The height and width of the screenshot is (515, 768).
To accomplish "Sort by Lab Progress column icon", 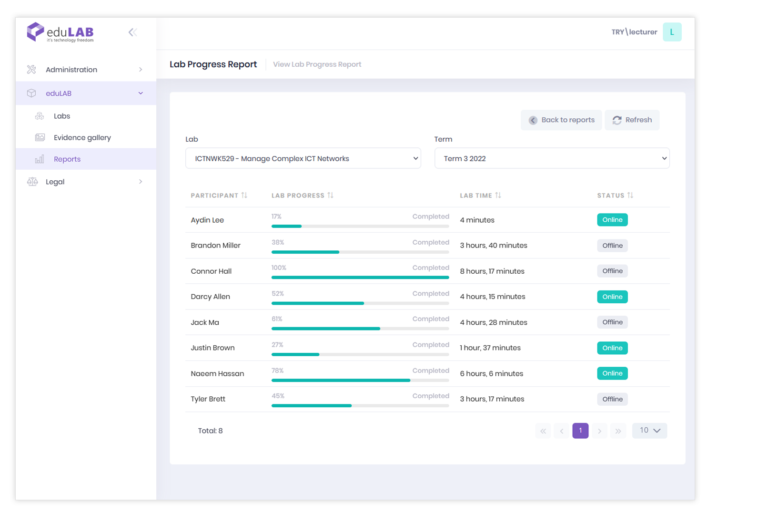I will 330,195.
